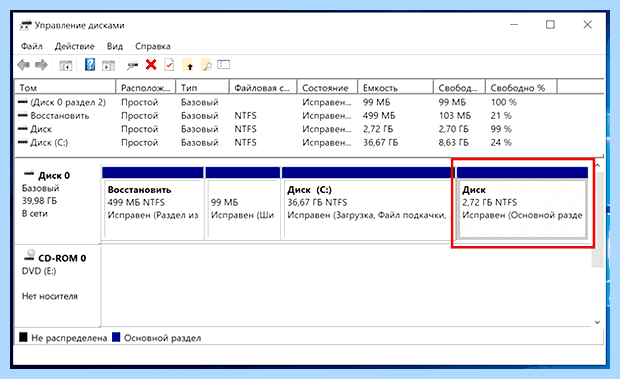Open the Вид menu

pos(115,46)
